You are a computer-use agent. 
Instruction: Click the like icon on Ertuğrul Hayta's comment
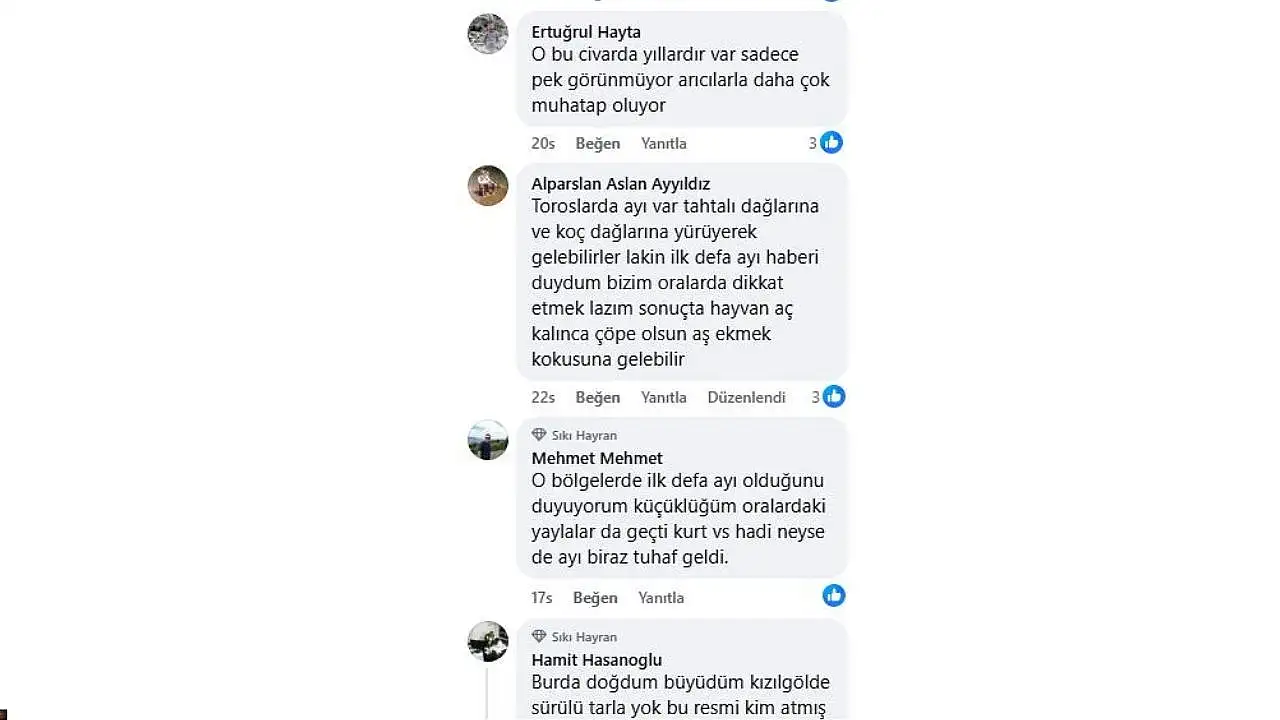coord(832,143)
